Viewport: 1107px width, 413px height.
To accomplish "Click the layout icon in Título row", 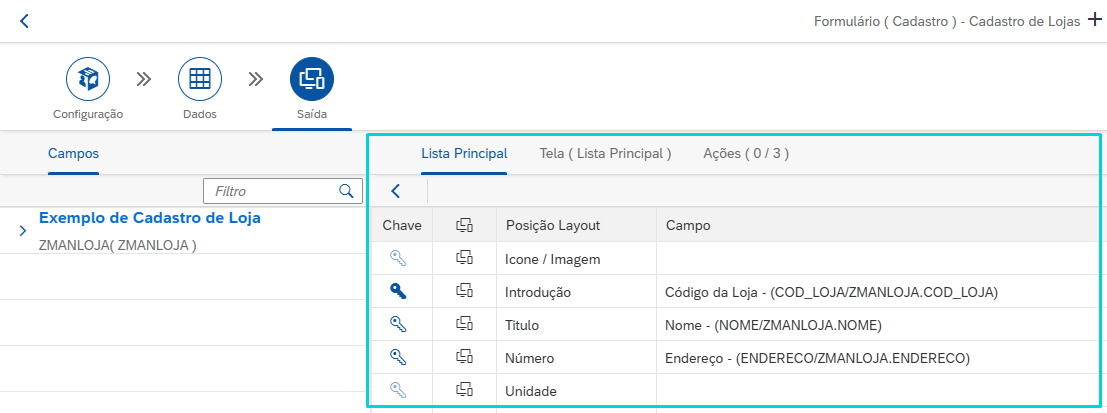I will 464,325.
